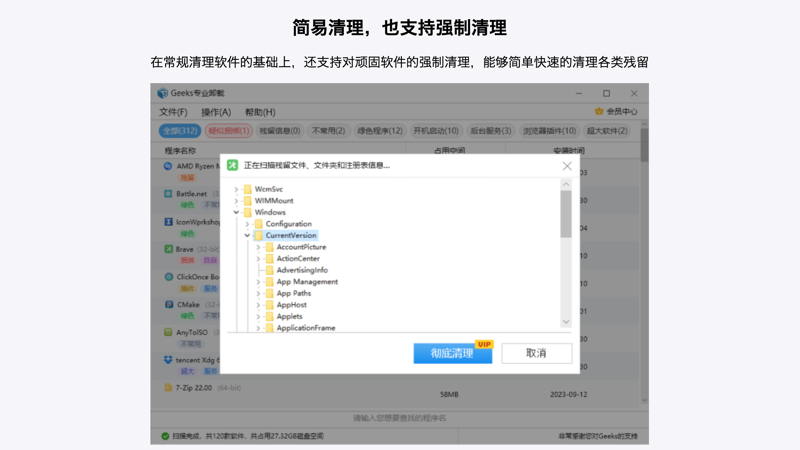Click the crown icon beside 会员中心
Image resolution: width=800 pixels, height=450 pixels.
pos(599,111)
